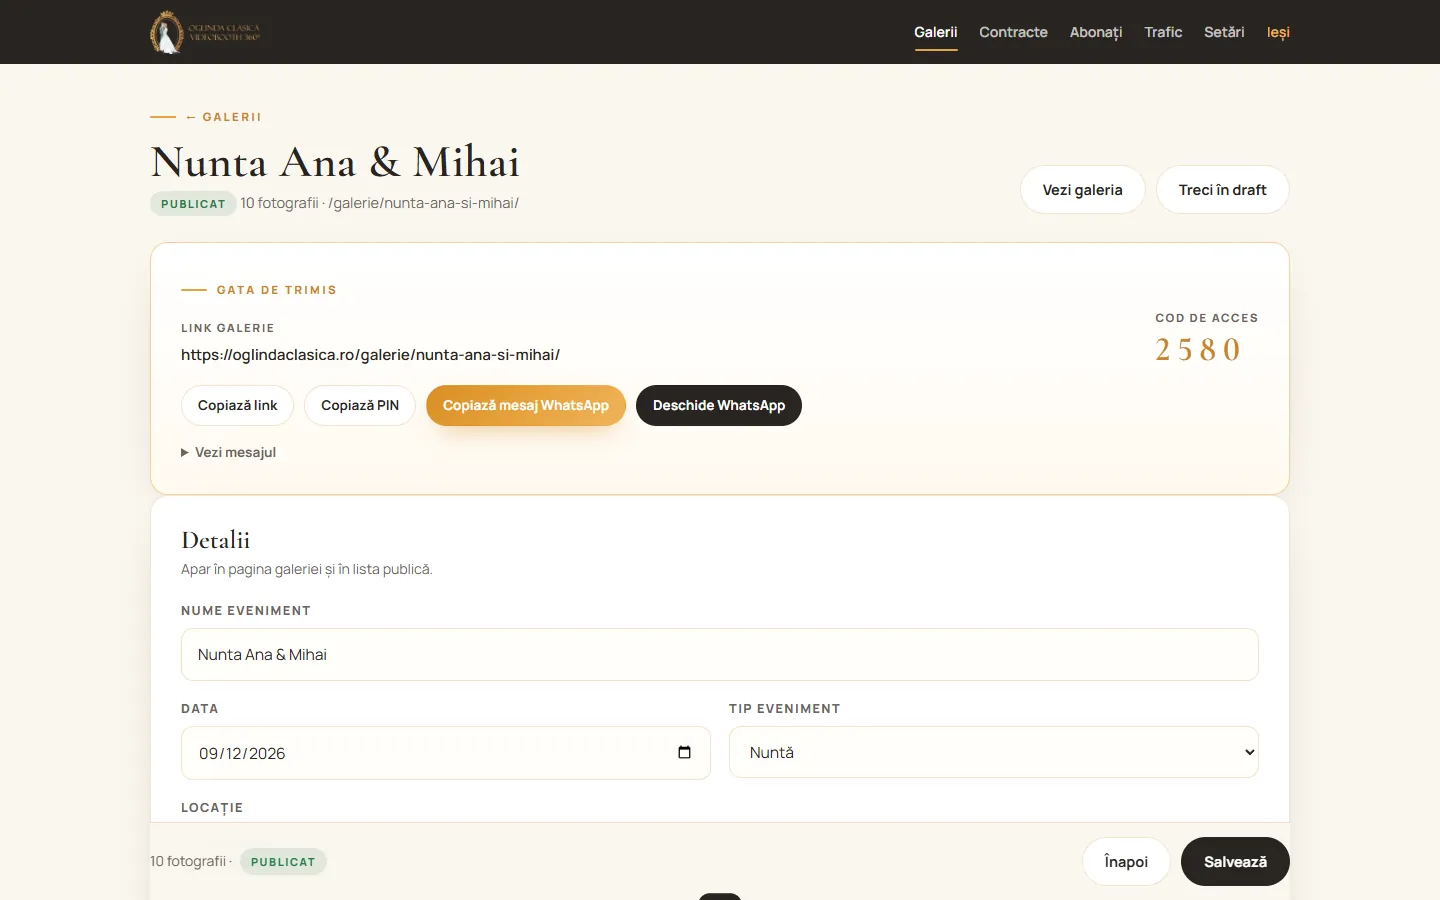This screenshot has height=900, width=1440.
Task: Open the Trafic menu item
Action: pos(1163,32)
